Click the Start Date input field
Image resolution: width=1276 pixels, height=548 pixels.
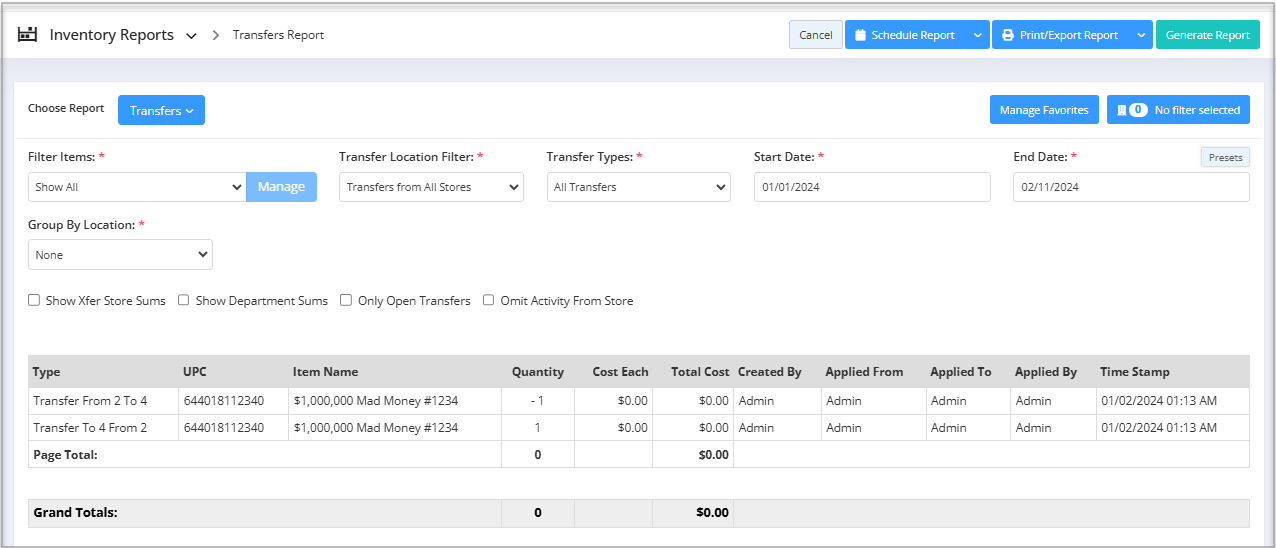point(872,187)
